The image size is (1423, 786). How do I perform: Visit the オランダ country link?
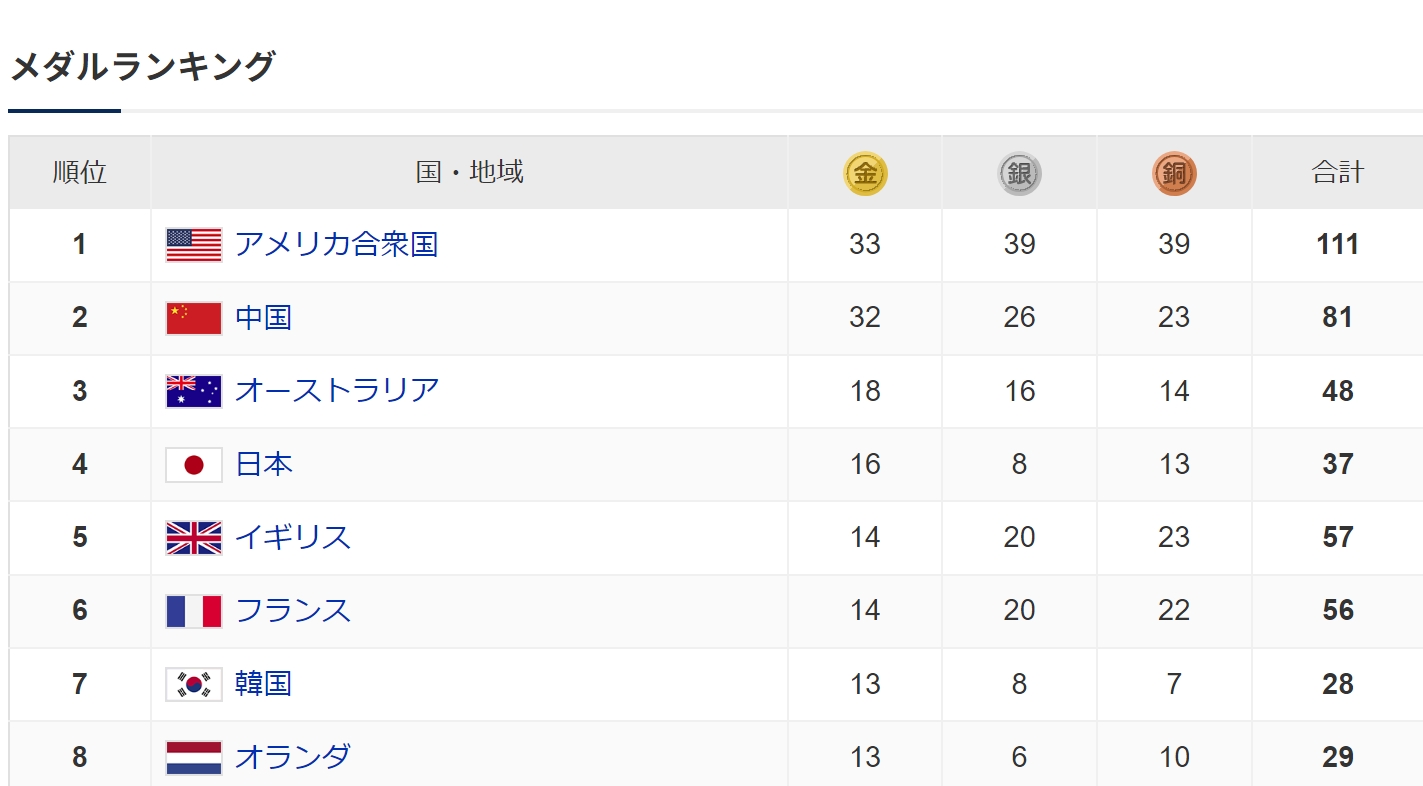pyautogui.click(x=293, y=757)
